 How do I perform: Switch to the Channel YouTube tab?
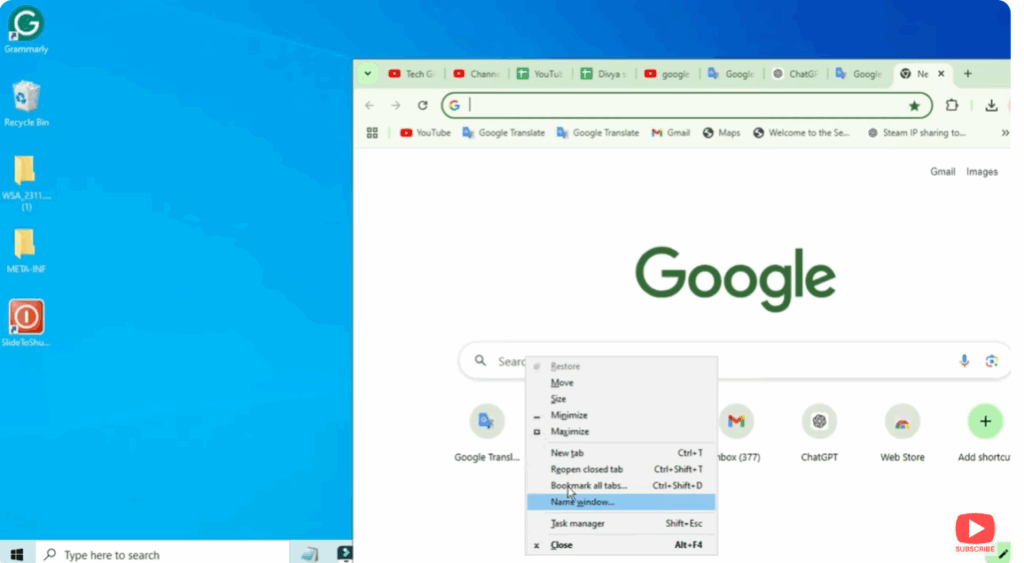(476, 74)
